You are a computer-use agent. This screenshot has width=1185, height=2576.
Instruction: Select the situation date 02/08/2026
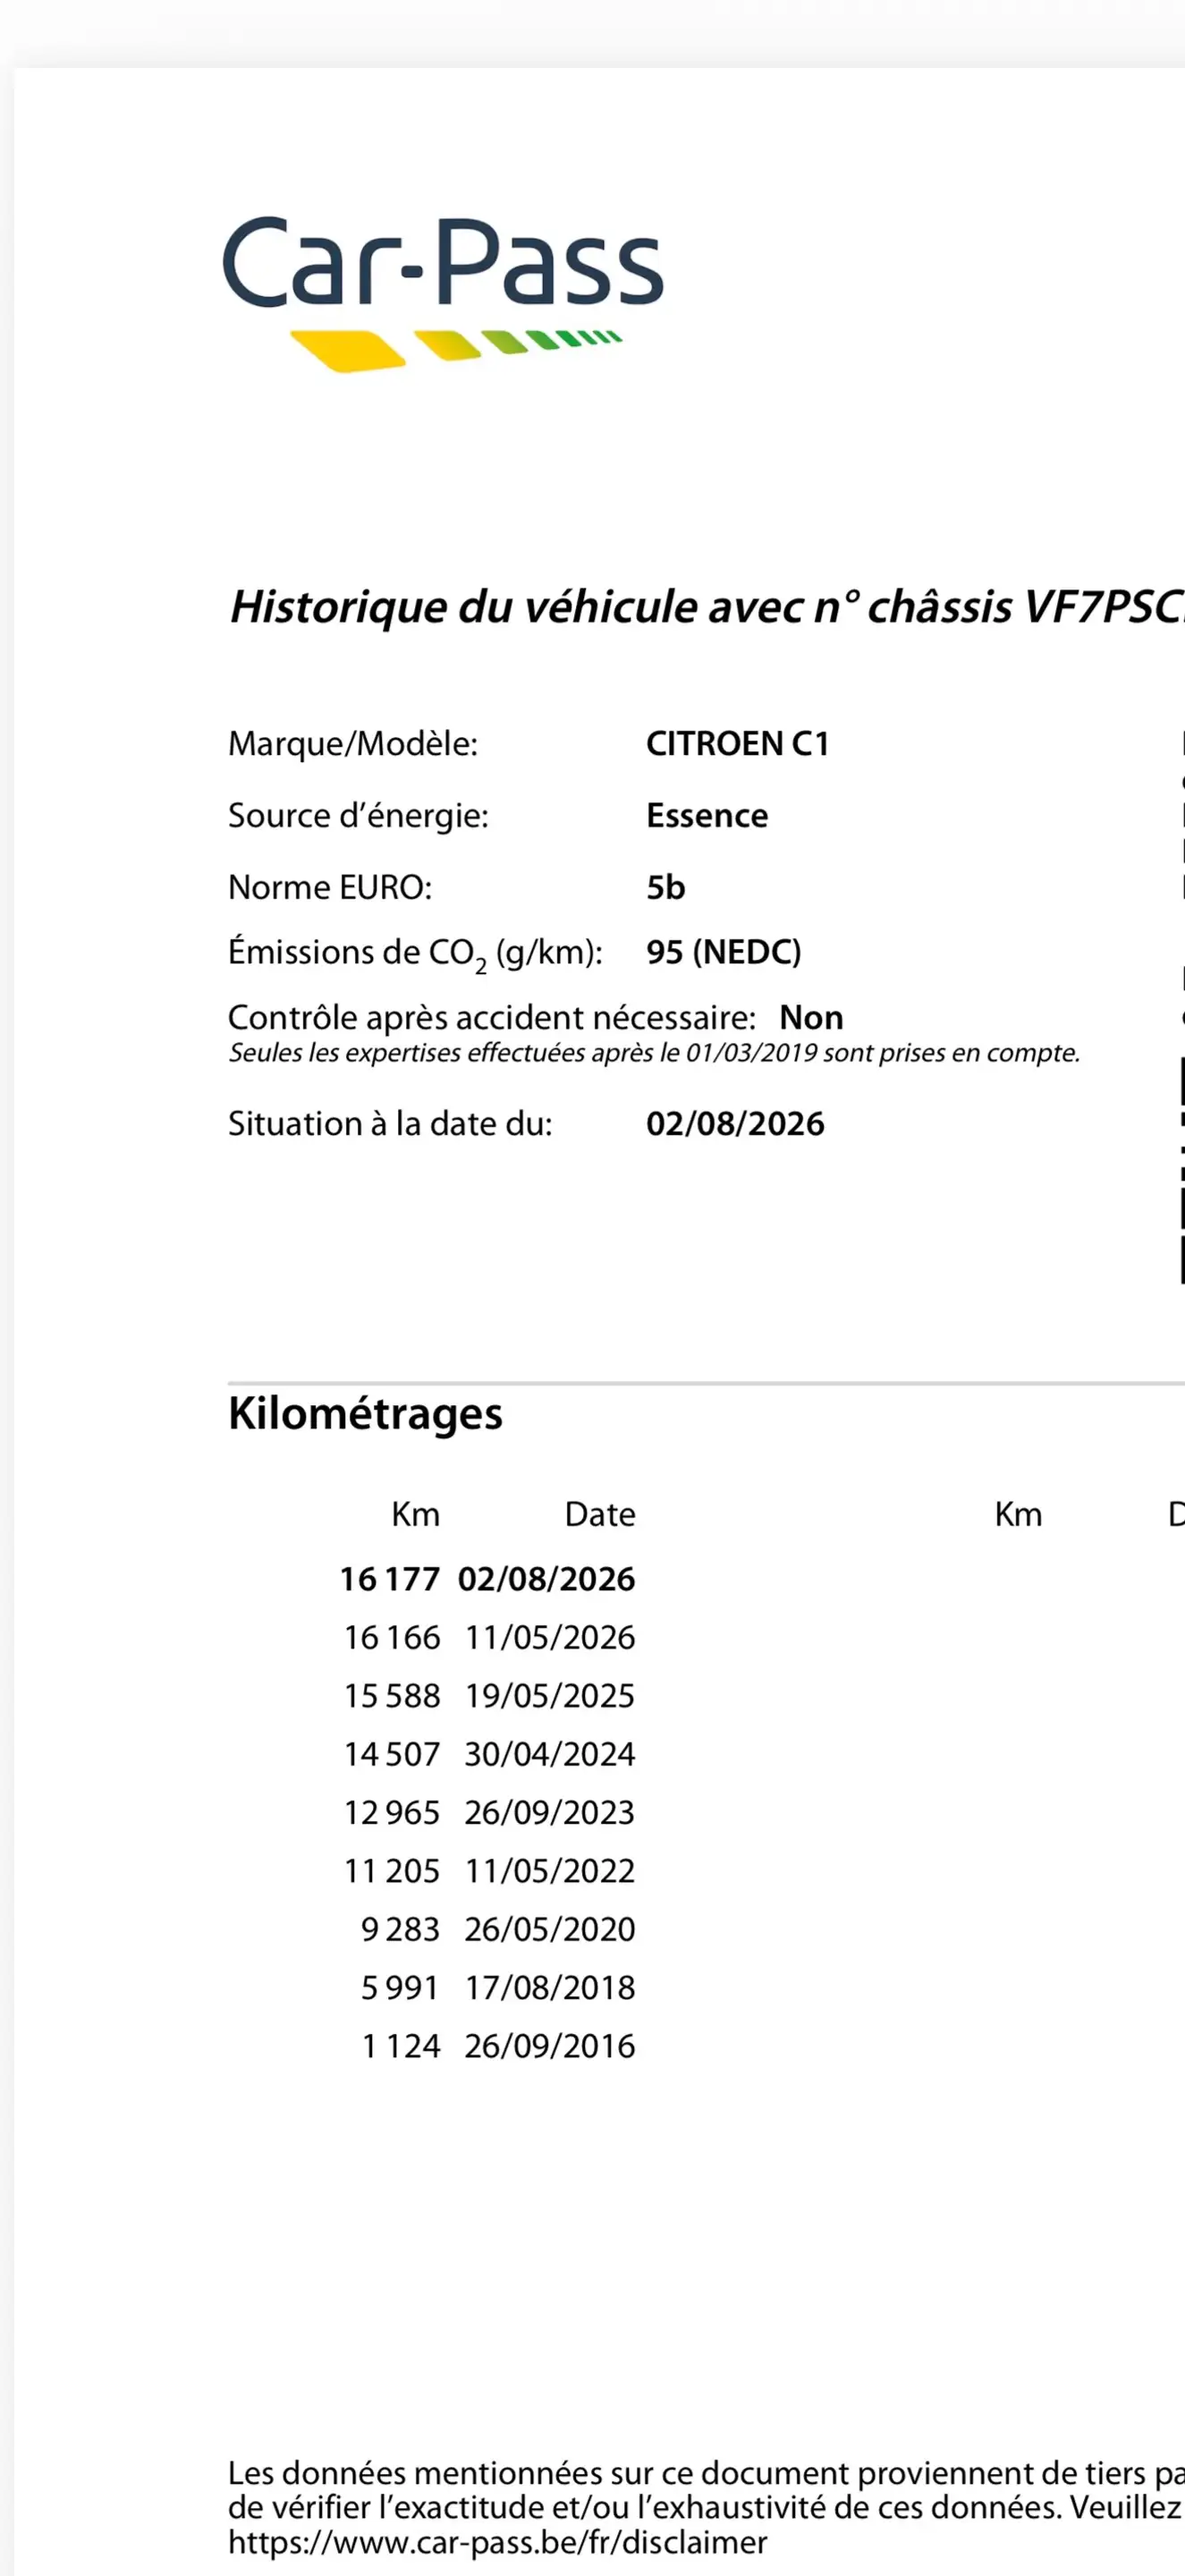pos(735,1123)
